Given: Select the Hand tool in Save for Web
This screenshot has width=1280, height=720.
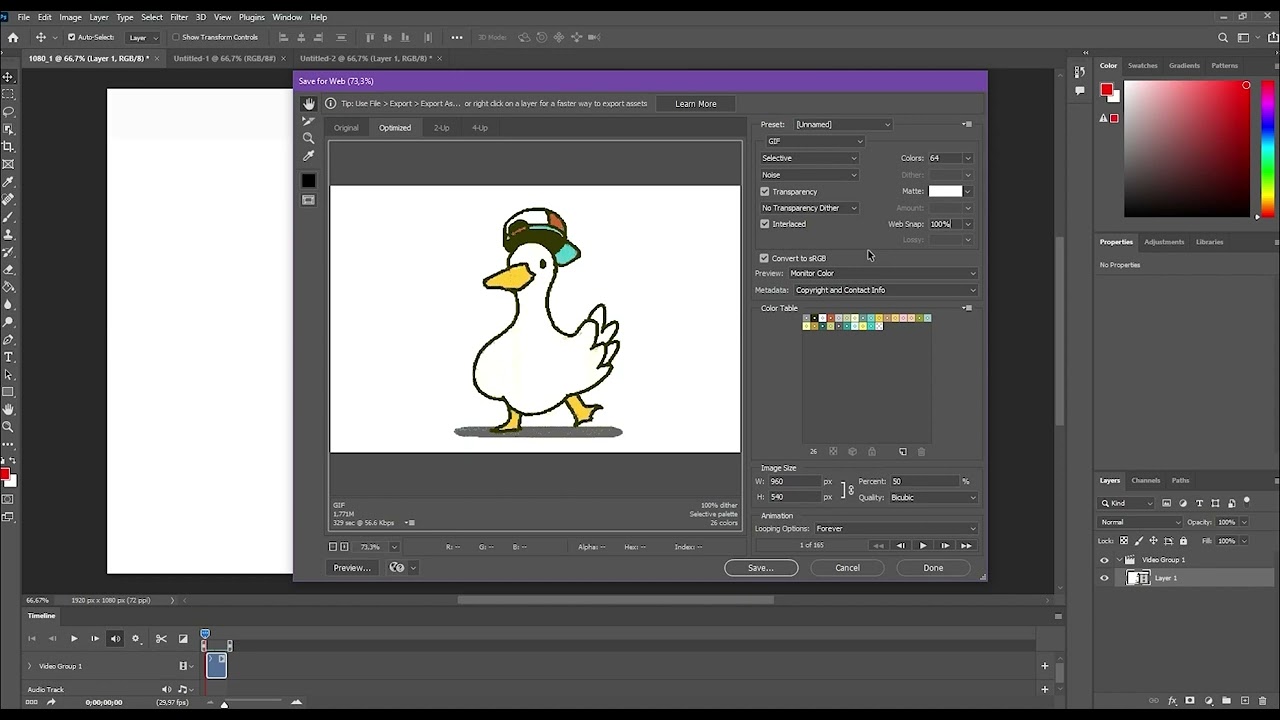Looking at the screenshot, I should point(309,104).
